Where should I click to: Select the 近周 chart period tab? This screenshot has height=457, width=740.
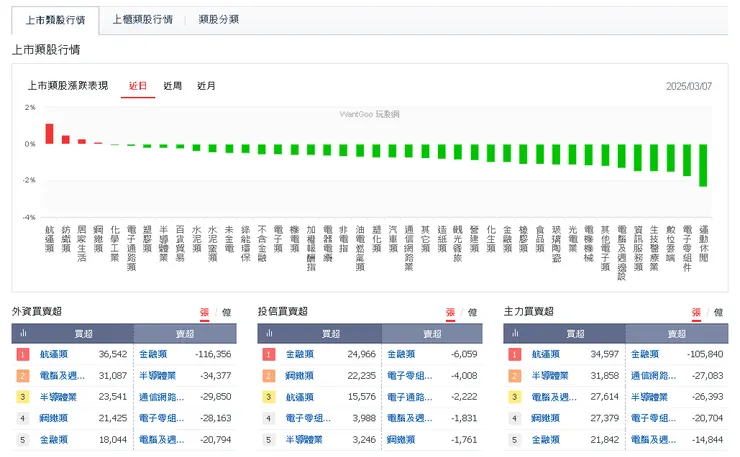[x=172, y=86]
